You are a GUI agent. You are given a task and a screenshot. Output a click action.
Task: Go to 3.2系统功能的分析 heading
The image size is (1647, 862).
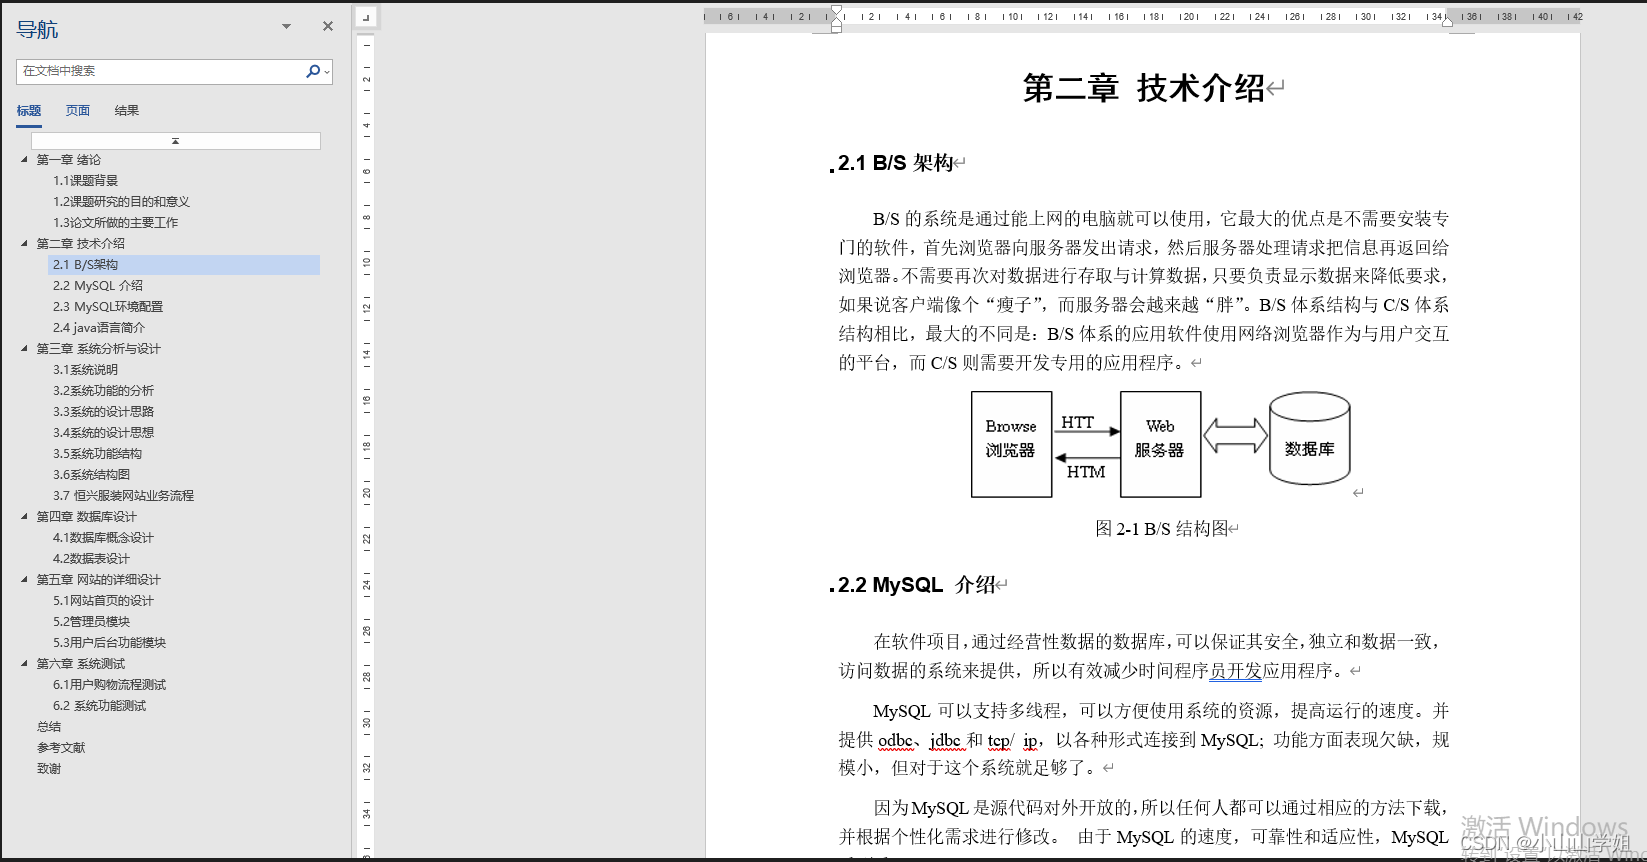[x=103, y=391]
